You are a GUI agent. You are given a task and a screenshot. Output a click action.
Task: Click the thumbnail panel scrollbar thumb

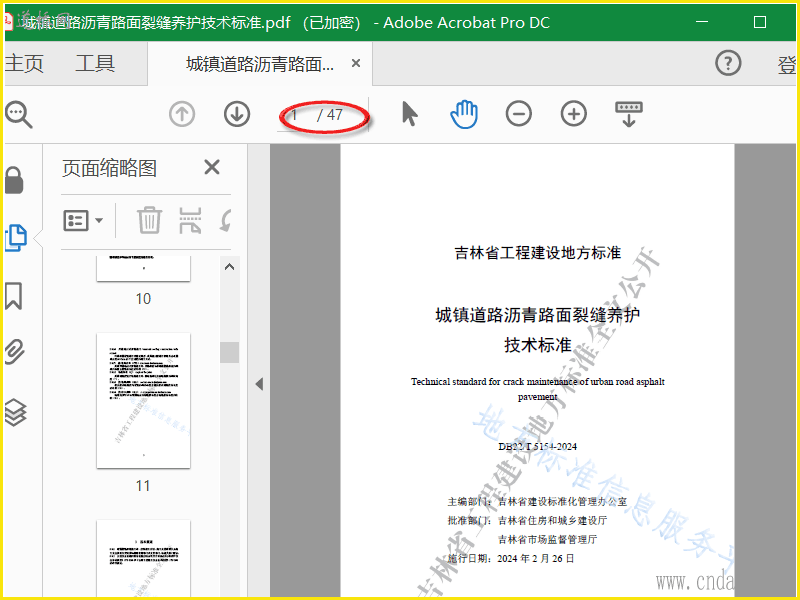pos(230,353)
